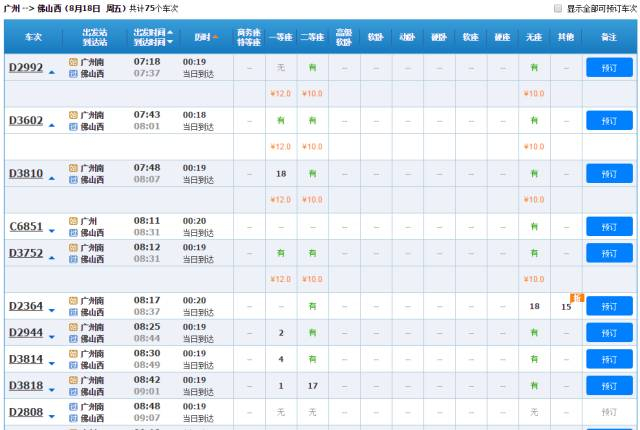Click 预订 in the D2364 row
The width and height of the screenshot is (640, 430).
click(x=609, y=306)
